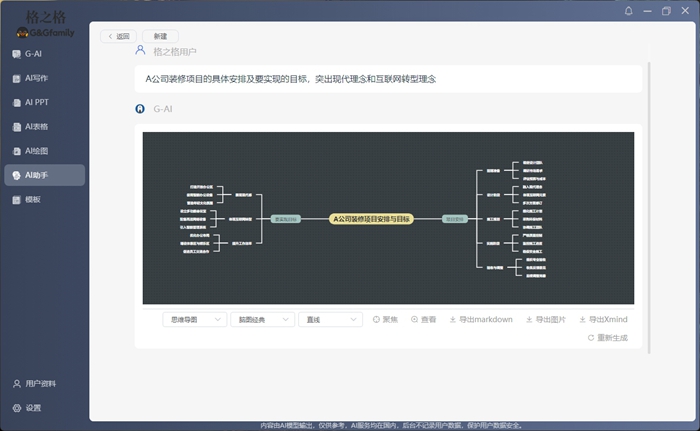Click 返回 back button
Image resolution: width=700 pixels, height=431 pixels.
(x=118, y=36)
